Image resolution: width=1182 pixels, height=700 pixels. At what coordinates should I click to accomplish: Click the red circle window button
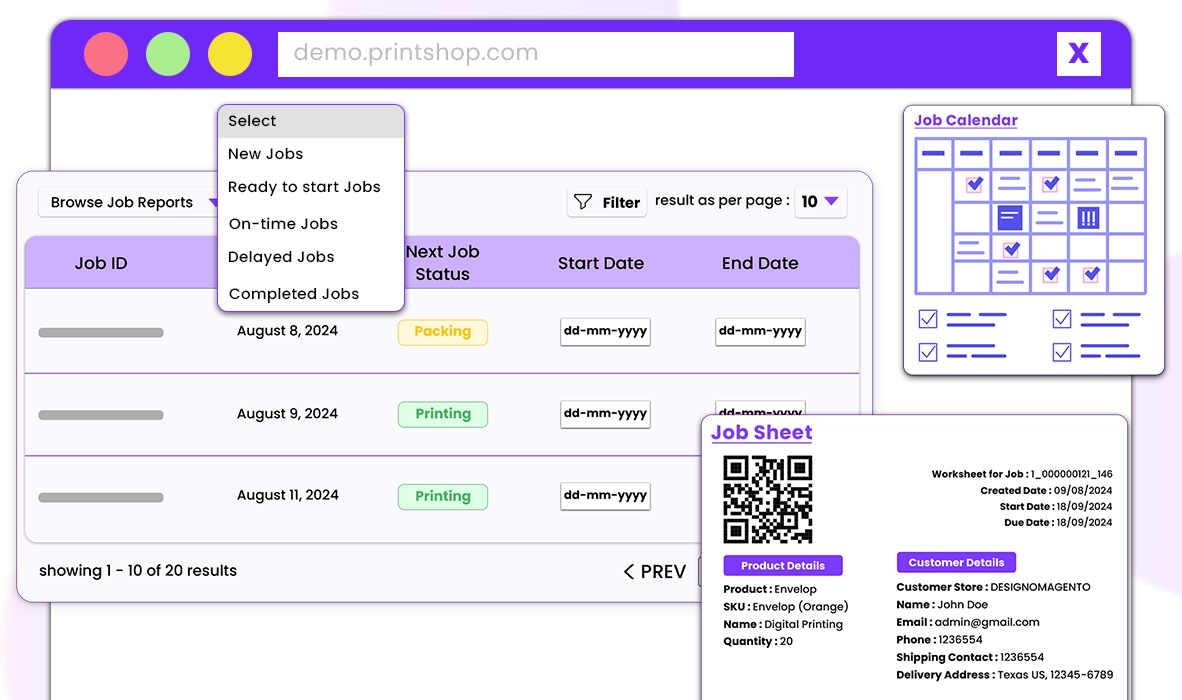[x=106, y=54]
